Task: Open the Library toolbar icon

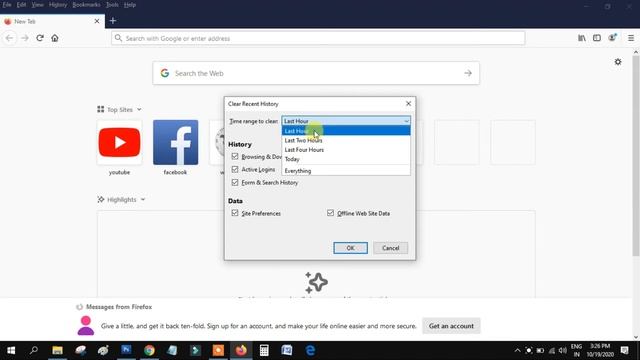Action: pos(582,38)
